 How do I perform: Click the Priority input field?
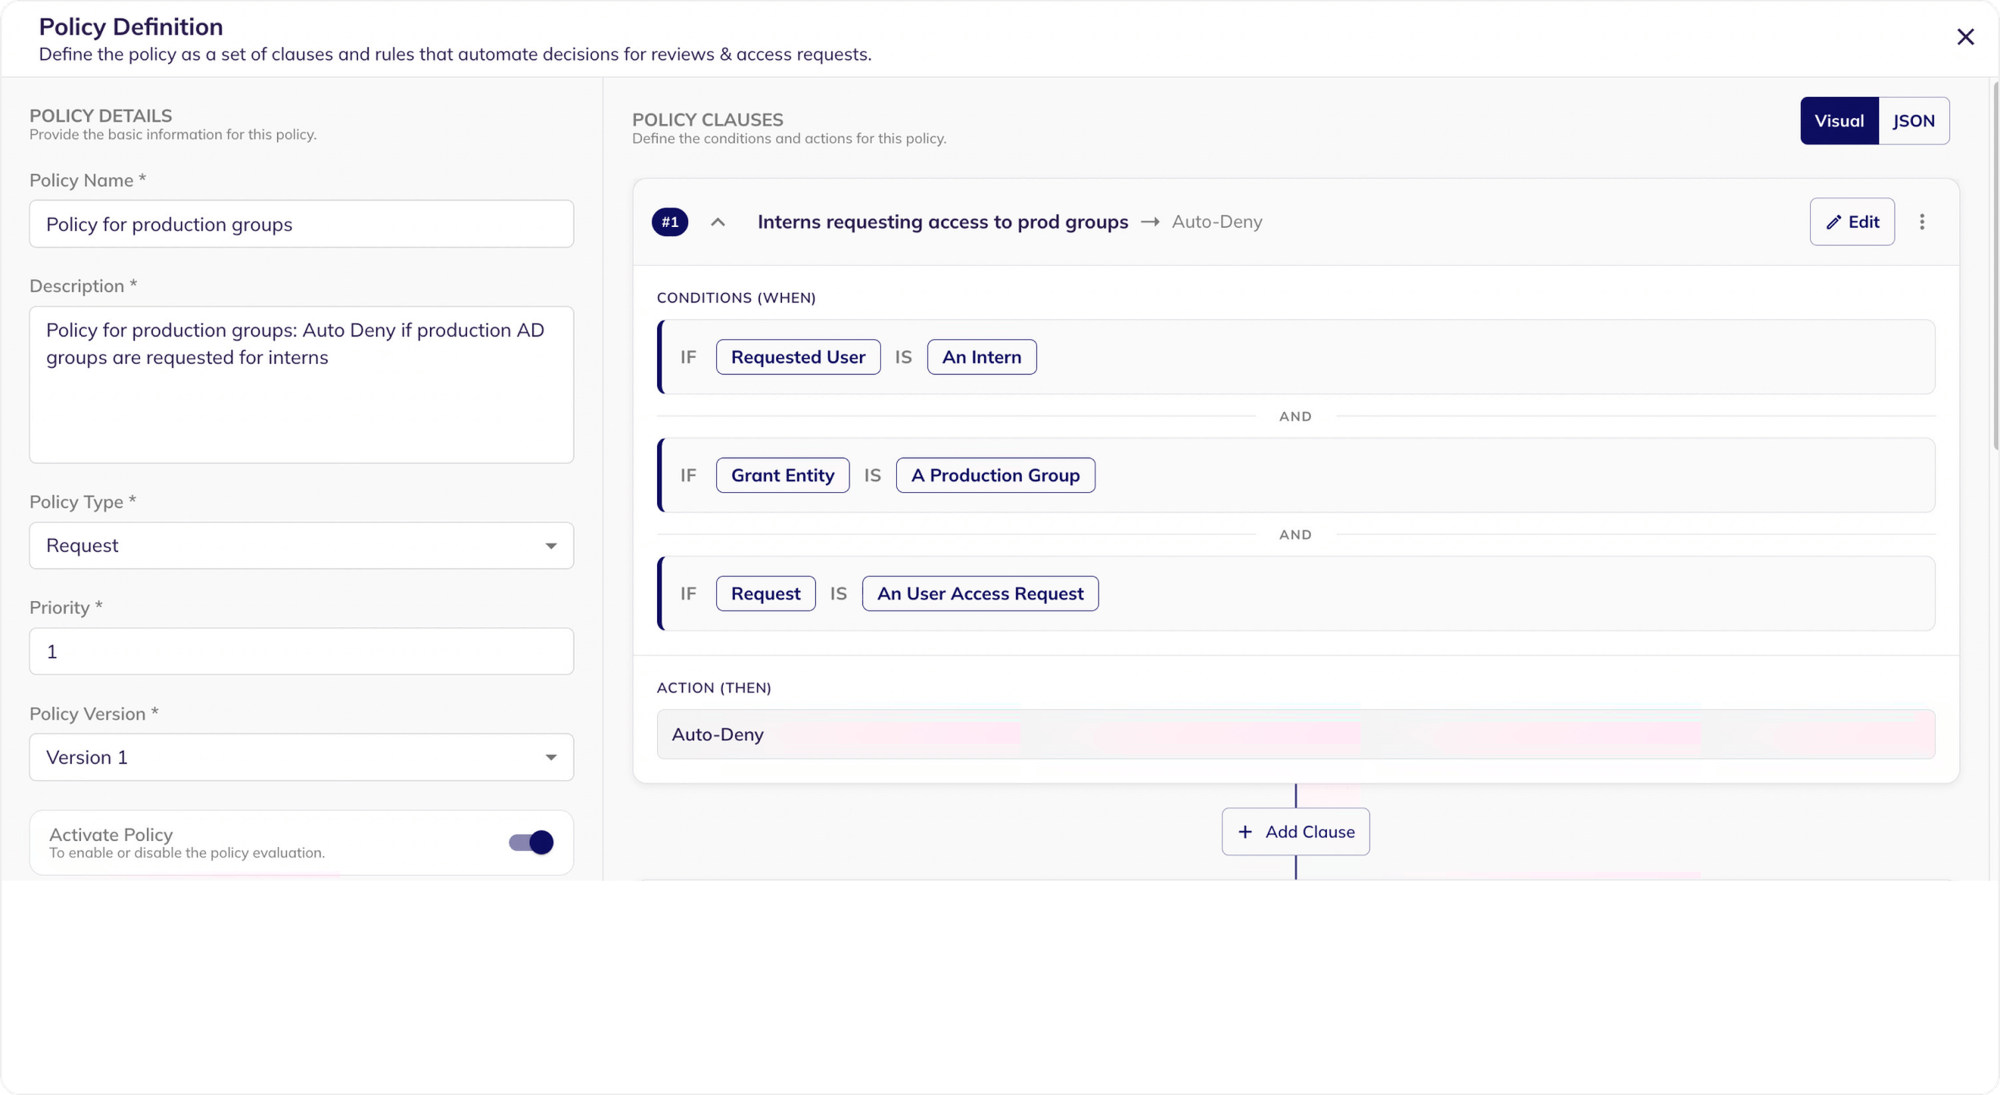pyautogui.click(x=301, y=652)
